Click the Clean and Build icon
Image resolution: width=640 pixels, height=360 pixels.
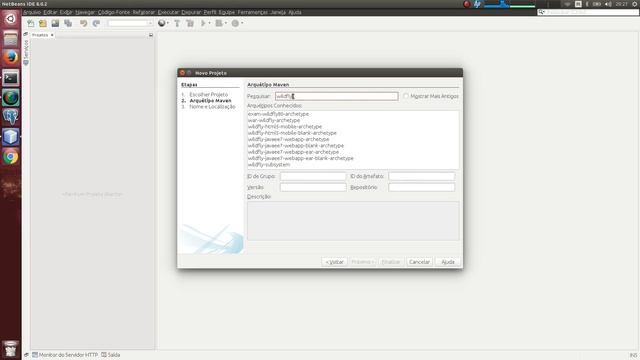(190, 23)
